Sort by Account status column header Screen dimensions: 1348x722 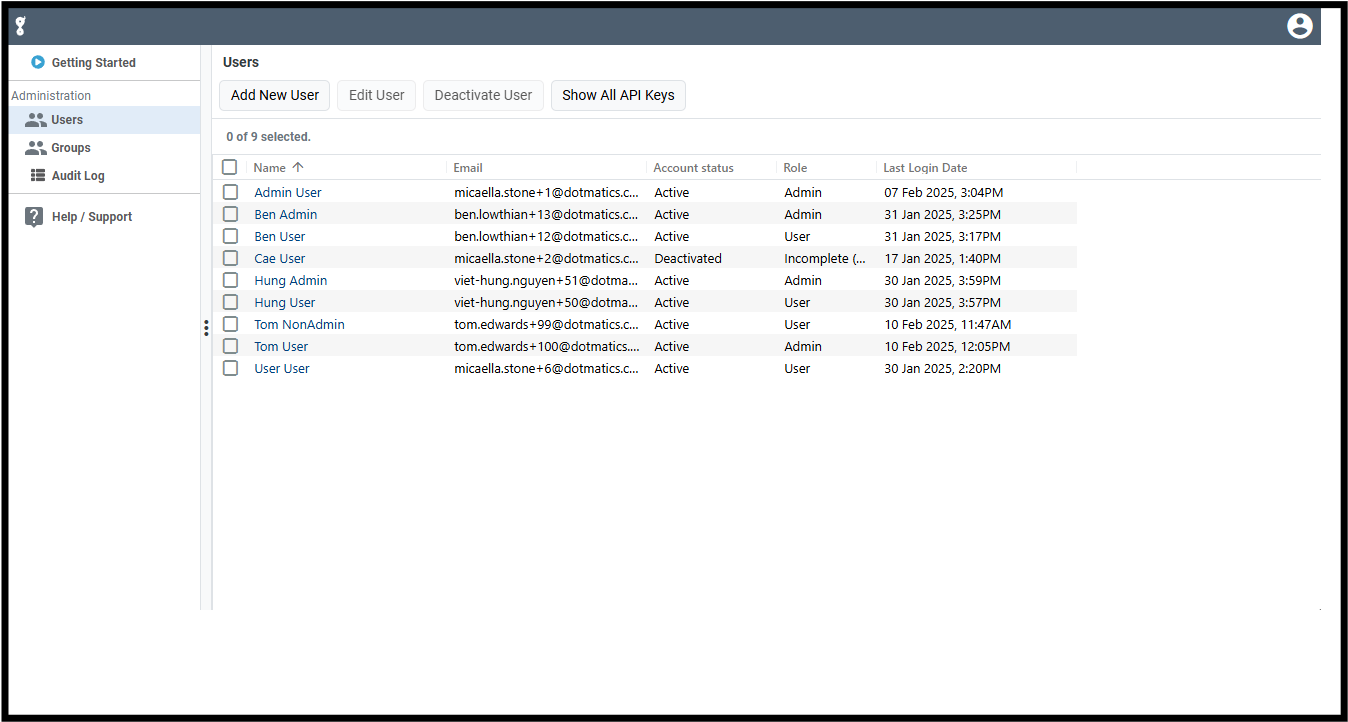[x=693, y=168]
